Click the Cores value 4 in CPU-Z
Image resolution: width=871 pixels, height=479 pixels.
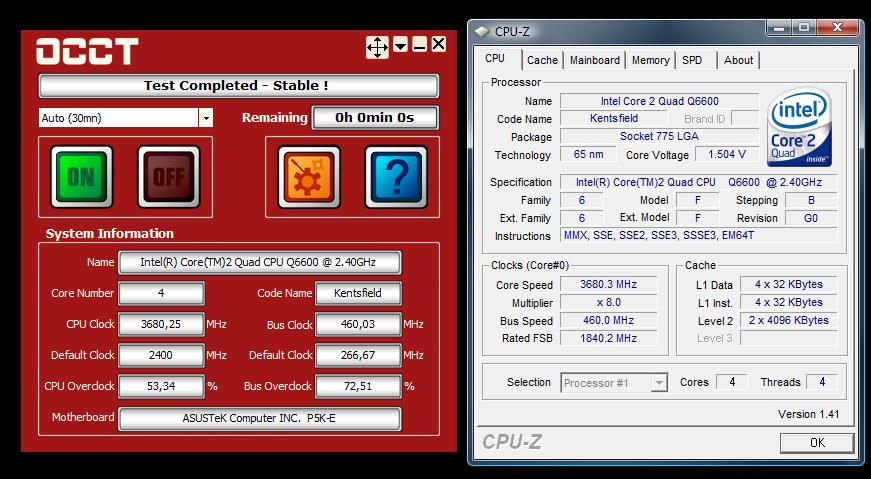732,382
